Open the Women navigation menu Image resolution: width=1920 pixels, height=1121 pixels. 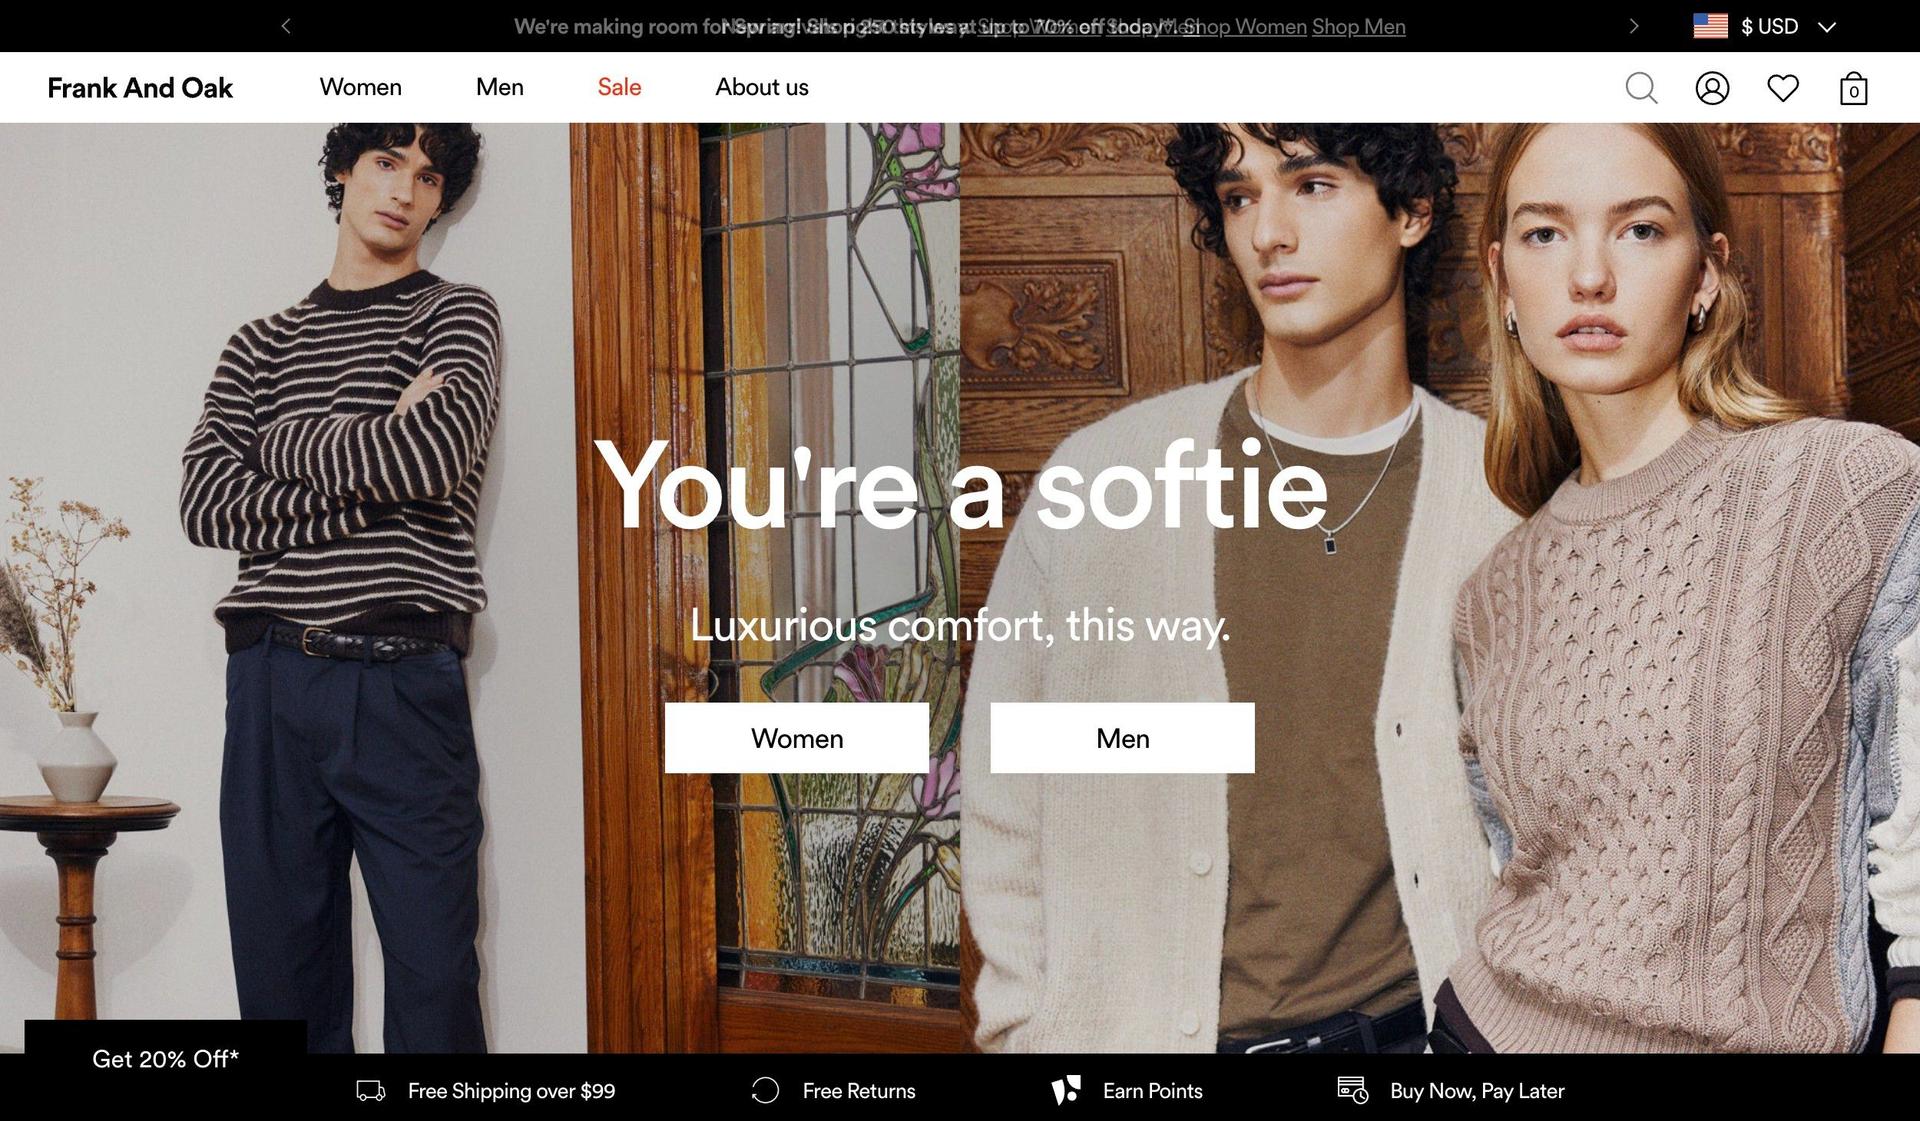tap(360, 87)
